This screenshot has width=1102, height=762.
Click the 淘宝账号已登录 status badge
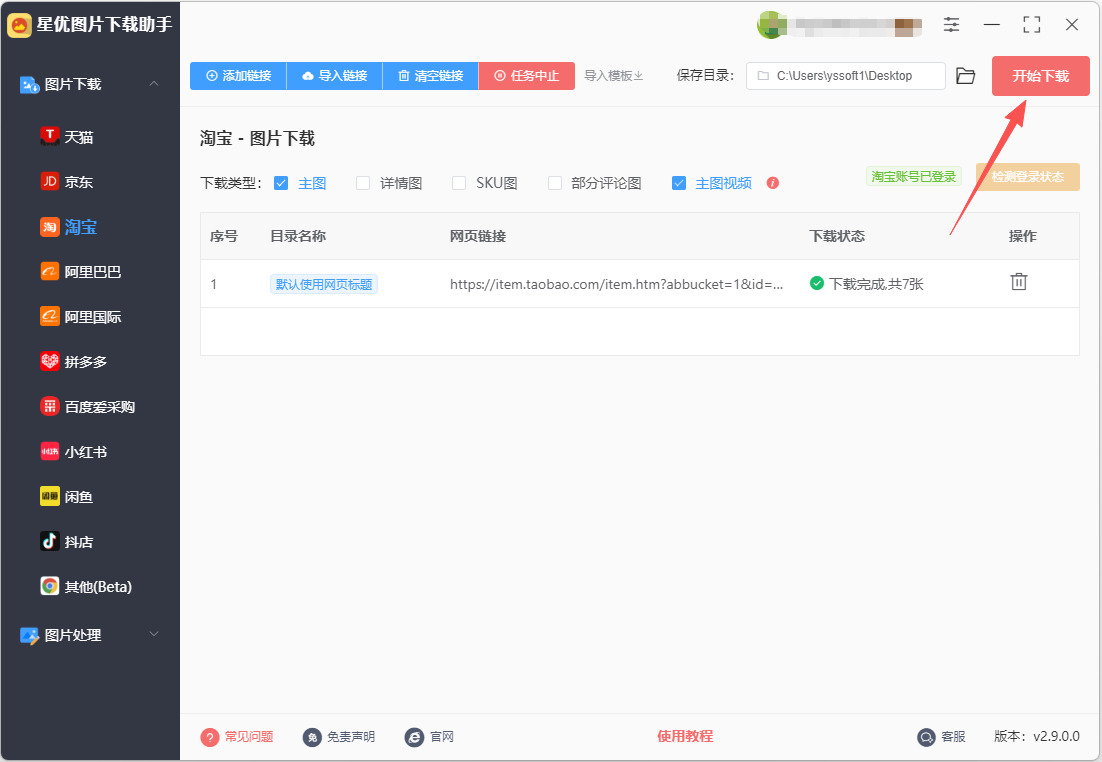(914, 177)
